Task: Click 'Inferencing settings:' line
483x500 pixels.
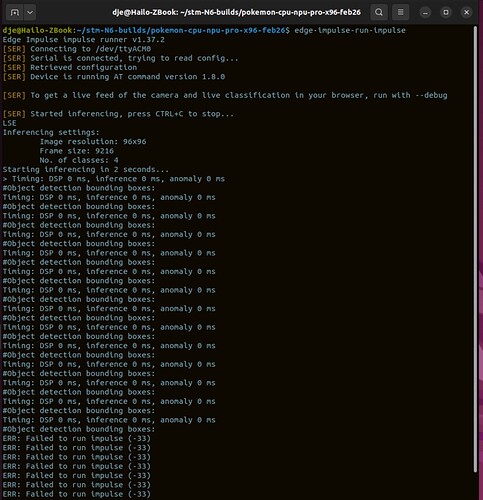Action: tap(51, 132)
